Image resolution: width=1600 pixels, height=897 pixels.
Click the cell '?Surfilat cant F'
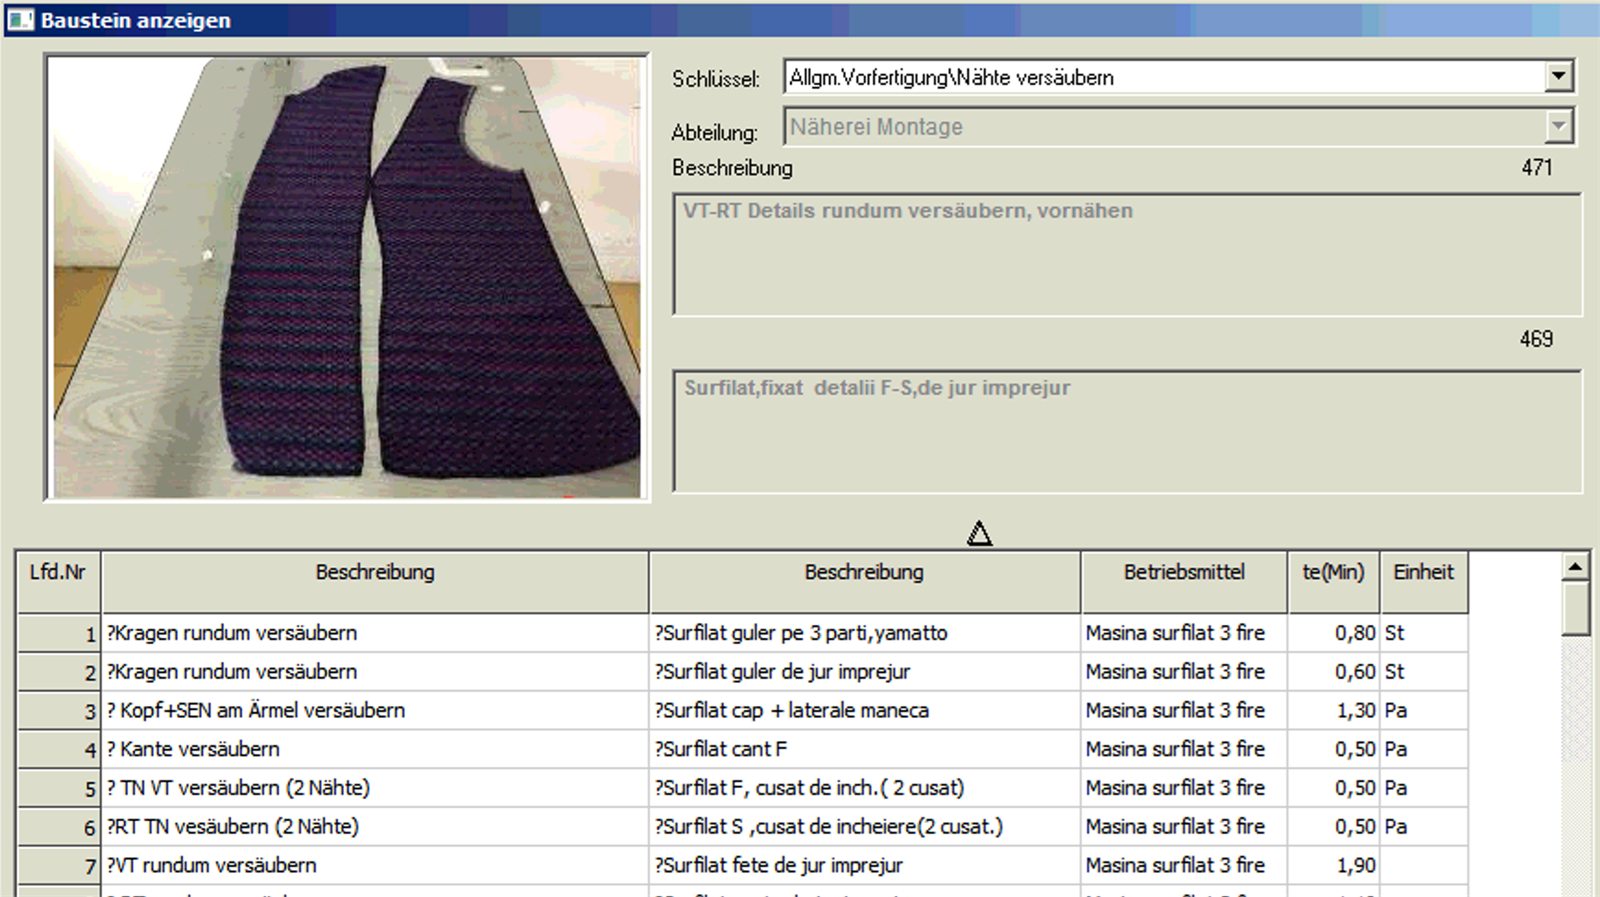[865, 749]
